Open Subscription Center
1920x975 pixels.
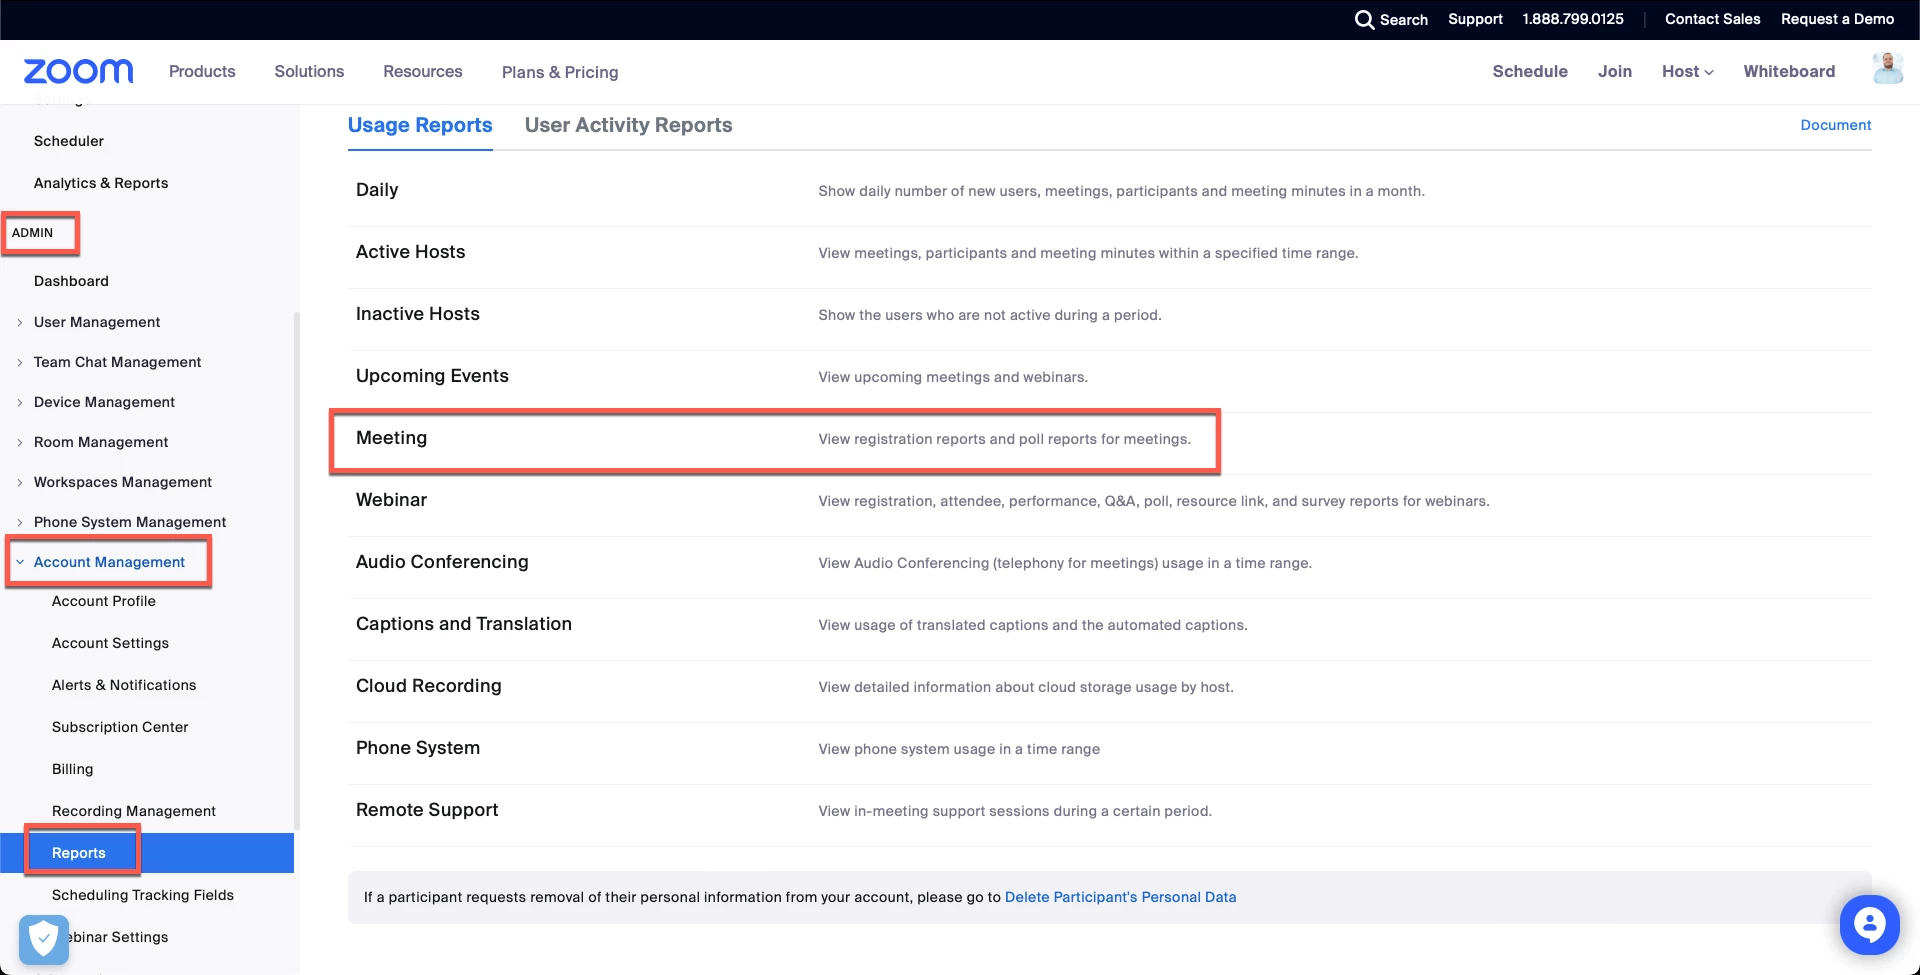click(120, 727)
